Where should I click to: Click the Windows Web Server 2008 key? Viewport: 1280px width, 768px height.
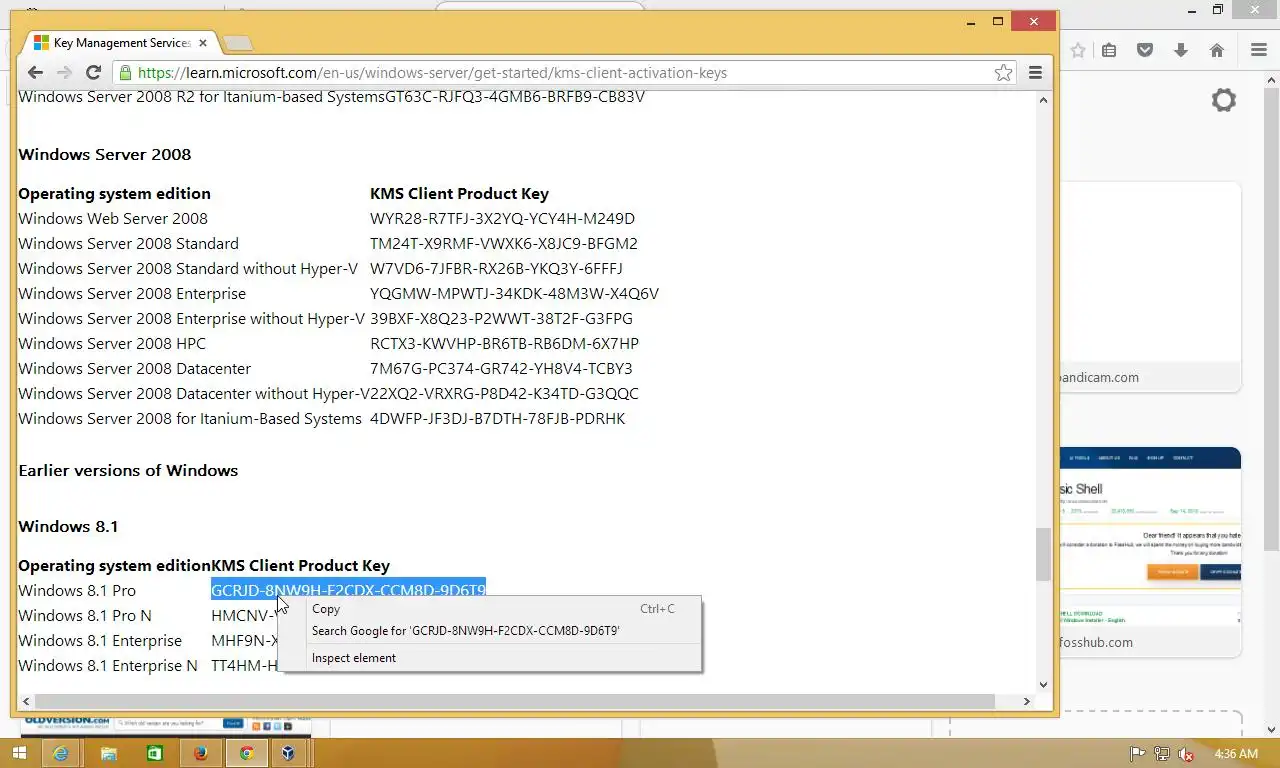[502, 218]
